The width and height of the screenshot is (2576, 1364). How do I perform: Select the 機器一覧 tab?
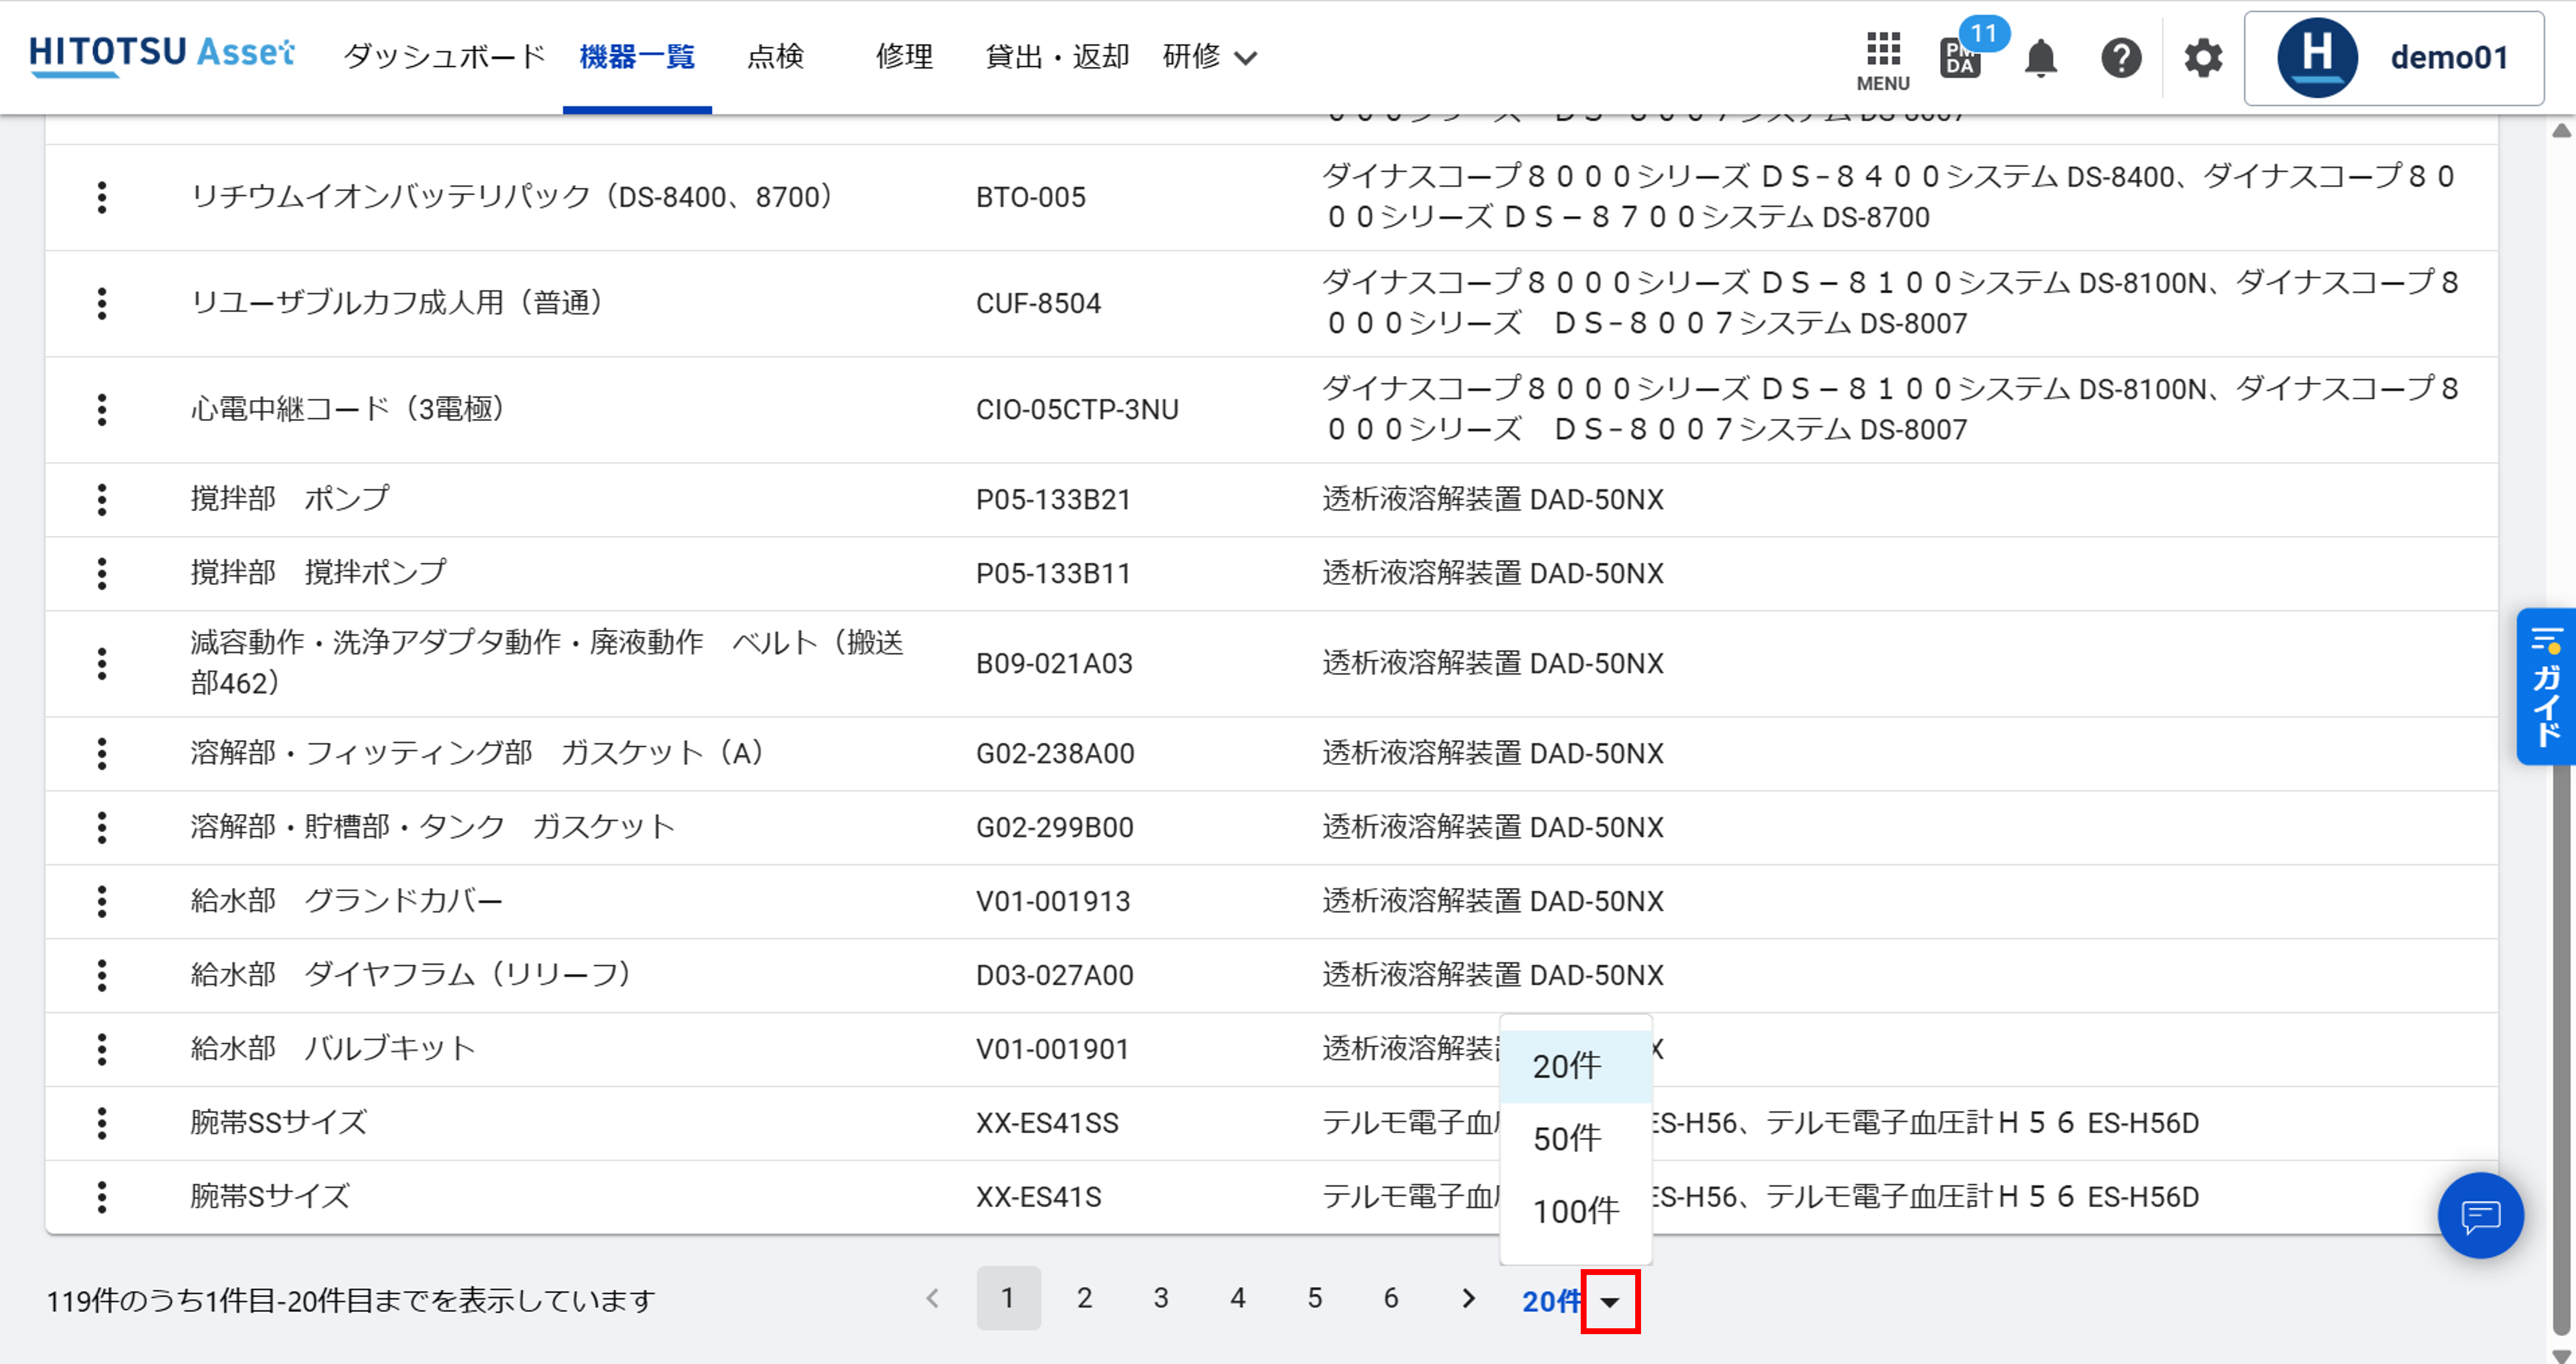(637, 56)
